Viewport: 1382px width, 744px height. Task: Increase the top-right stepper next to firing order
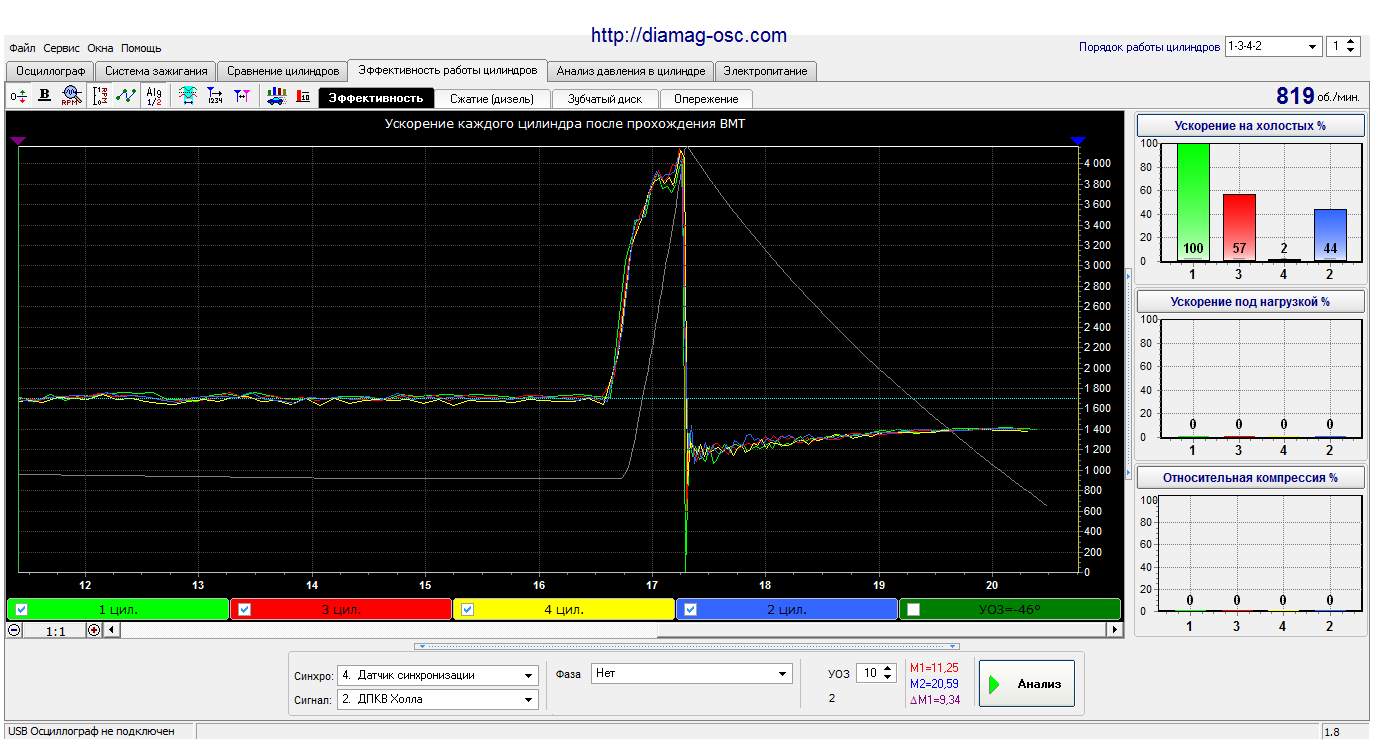[x=1352, y=42]
